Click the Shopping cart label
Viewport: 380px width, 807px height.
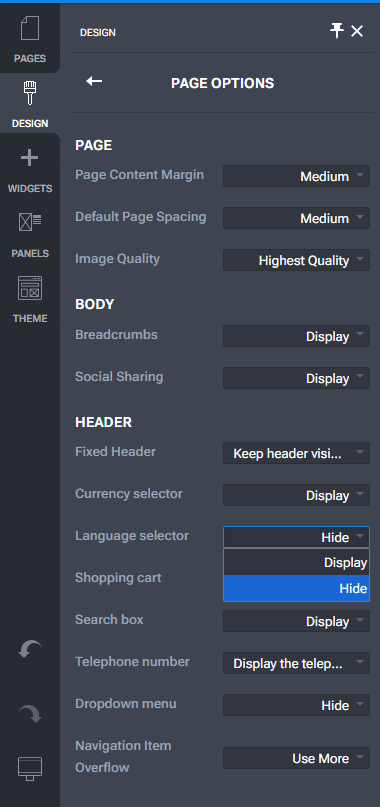pyautogui.click(x=118, y=578)
